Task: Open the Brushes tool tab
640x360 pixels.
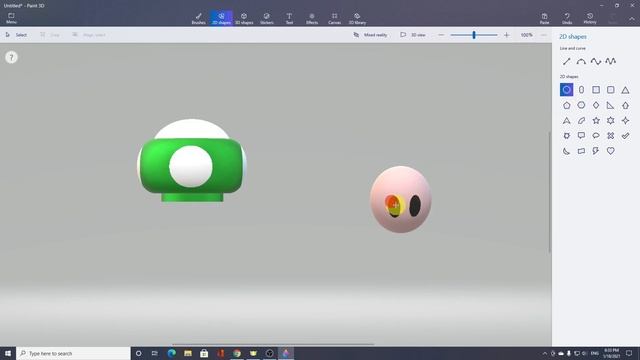Action: pos(198,18)
